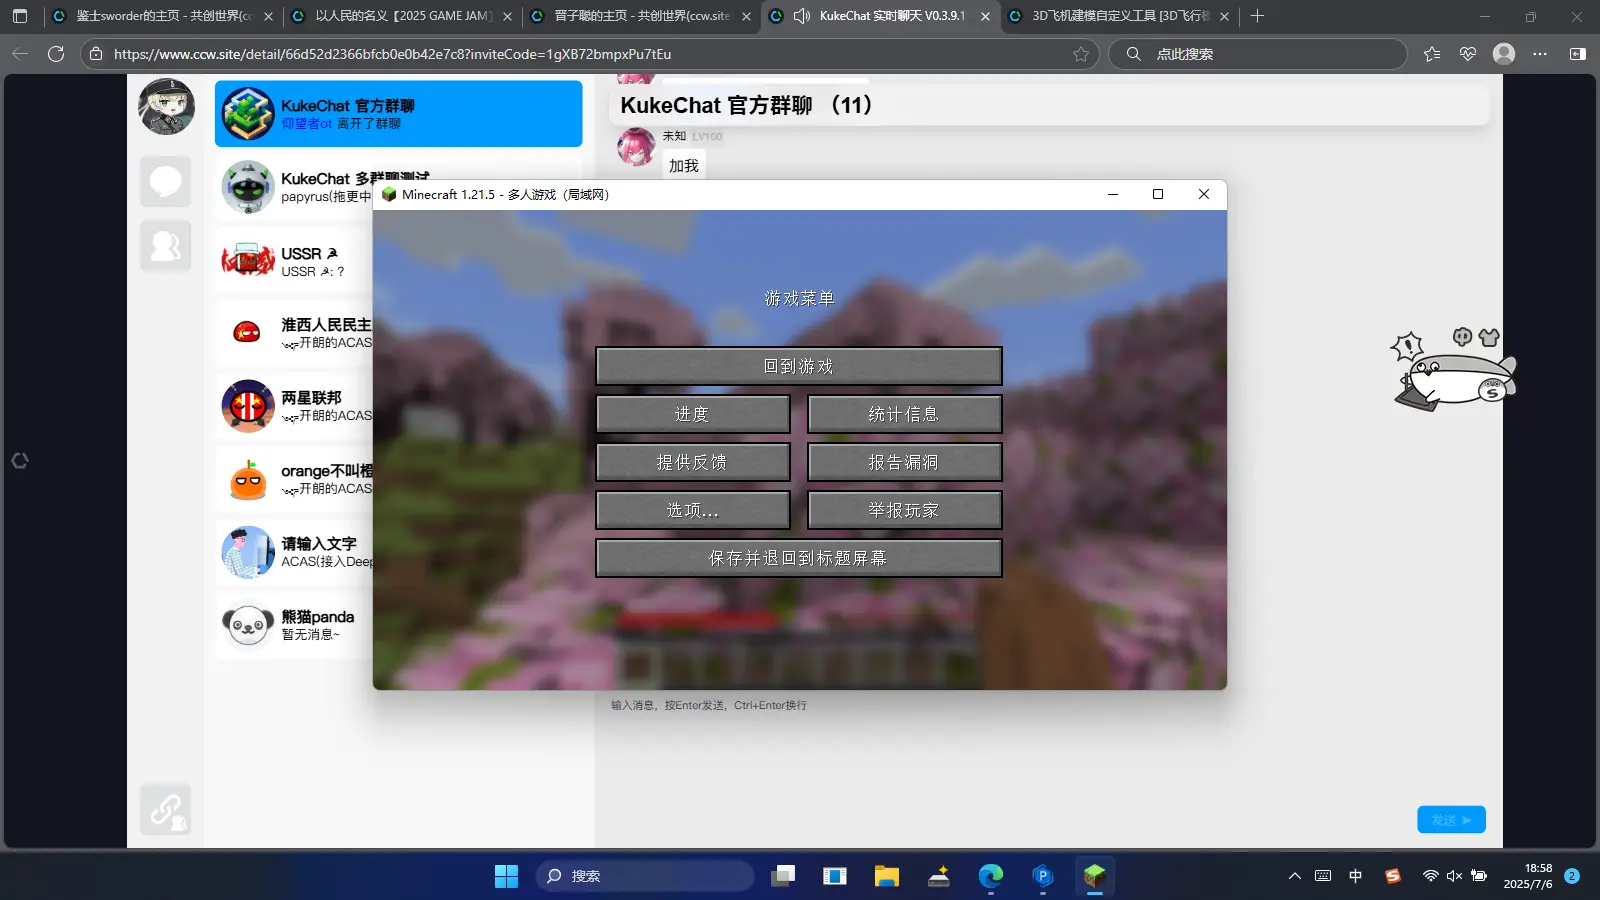Screen dimensions: 1600x900
Task: Click 举报玩家 button
Action: [904, 510]
